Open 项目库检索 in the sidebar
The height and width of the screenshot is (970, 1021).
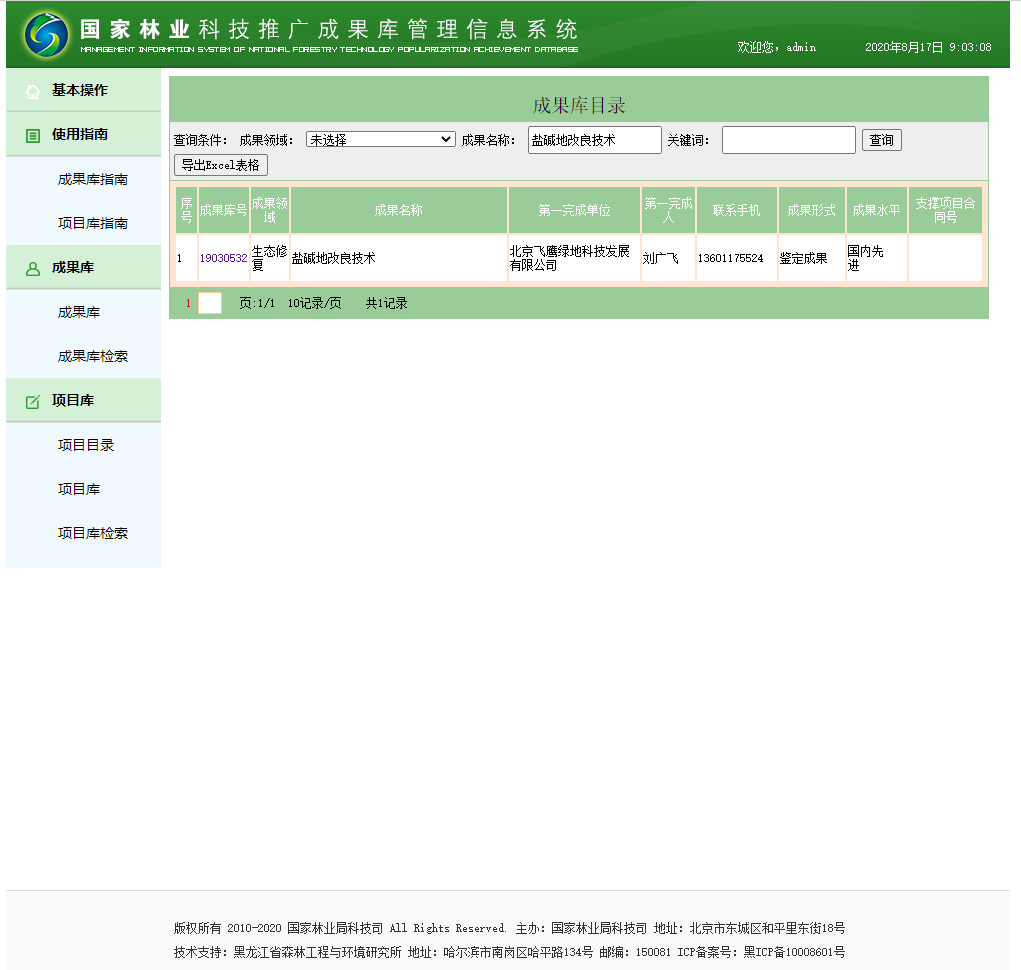pyautogui.click(x=92, y=533)
